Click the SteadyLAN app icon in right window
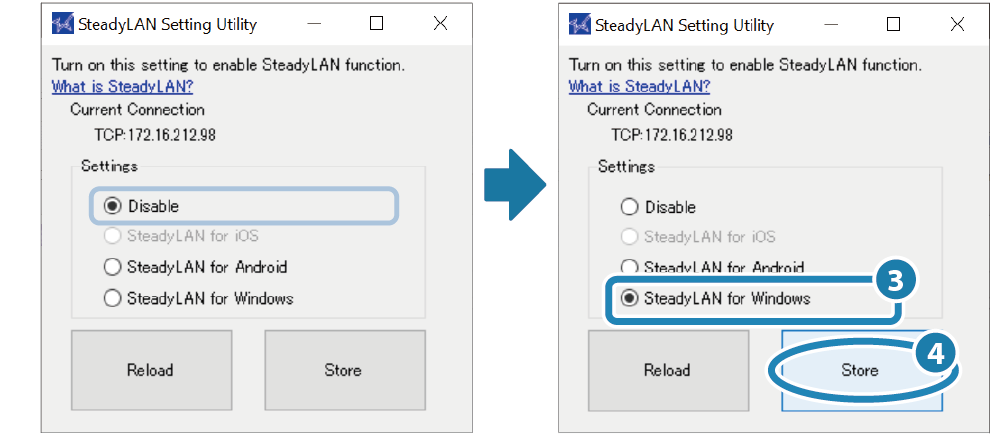This screenshot has height=445, width=1000. point(580,24)
